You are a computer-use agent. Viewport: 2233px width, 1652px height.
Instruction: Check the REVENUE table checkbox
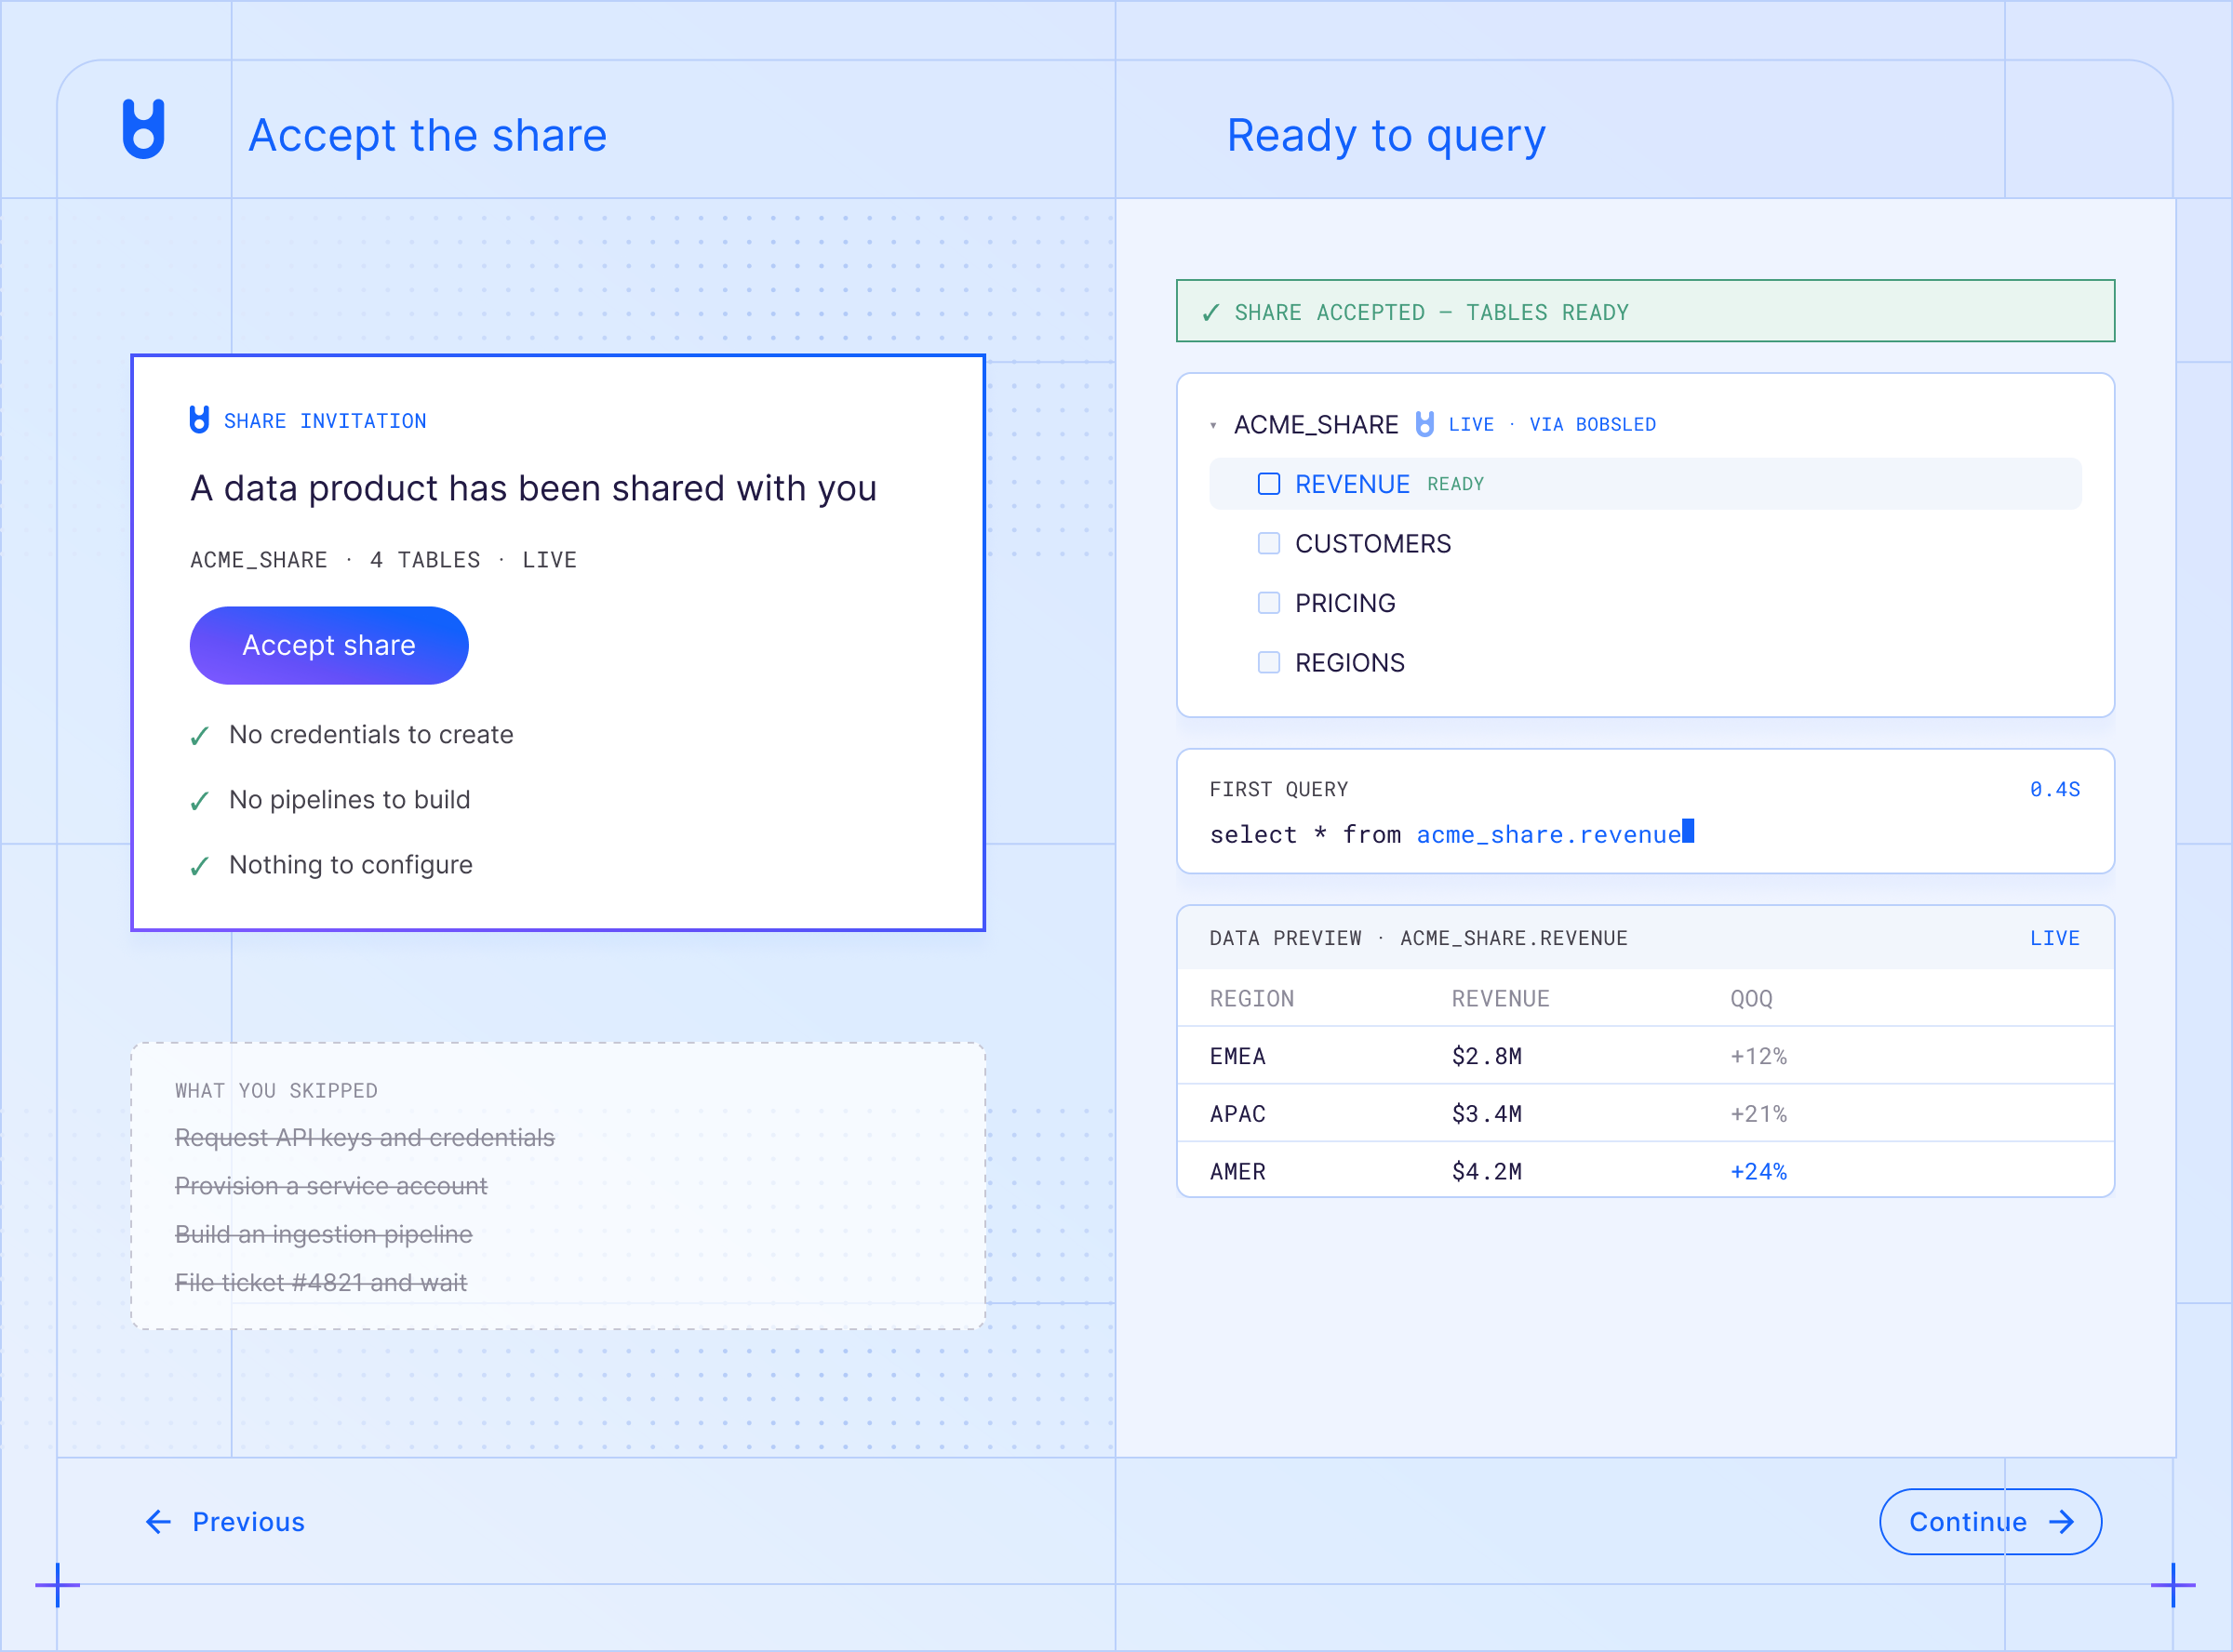pyautogui.click(x=1269, y=484)
